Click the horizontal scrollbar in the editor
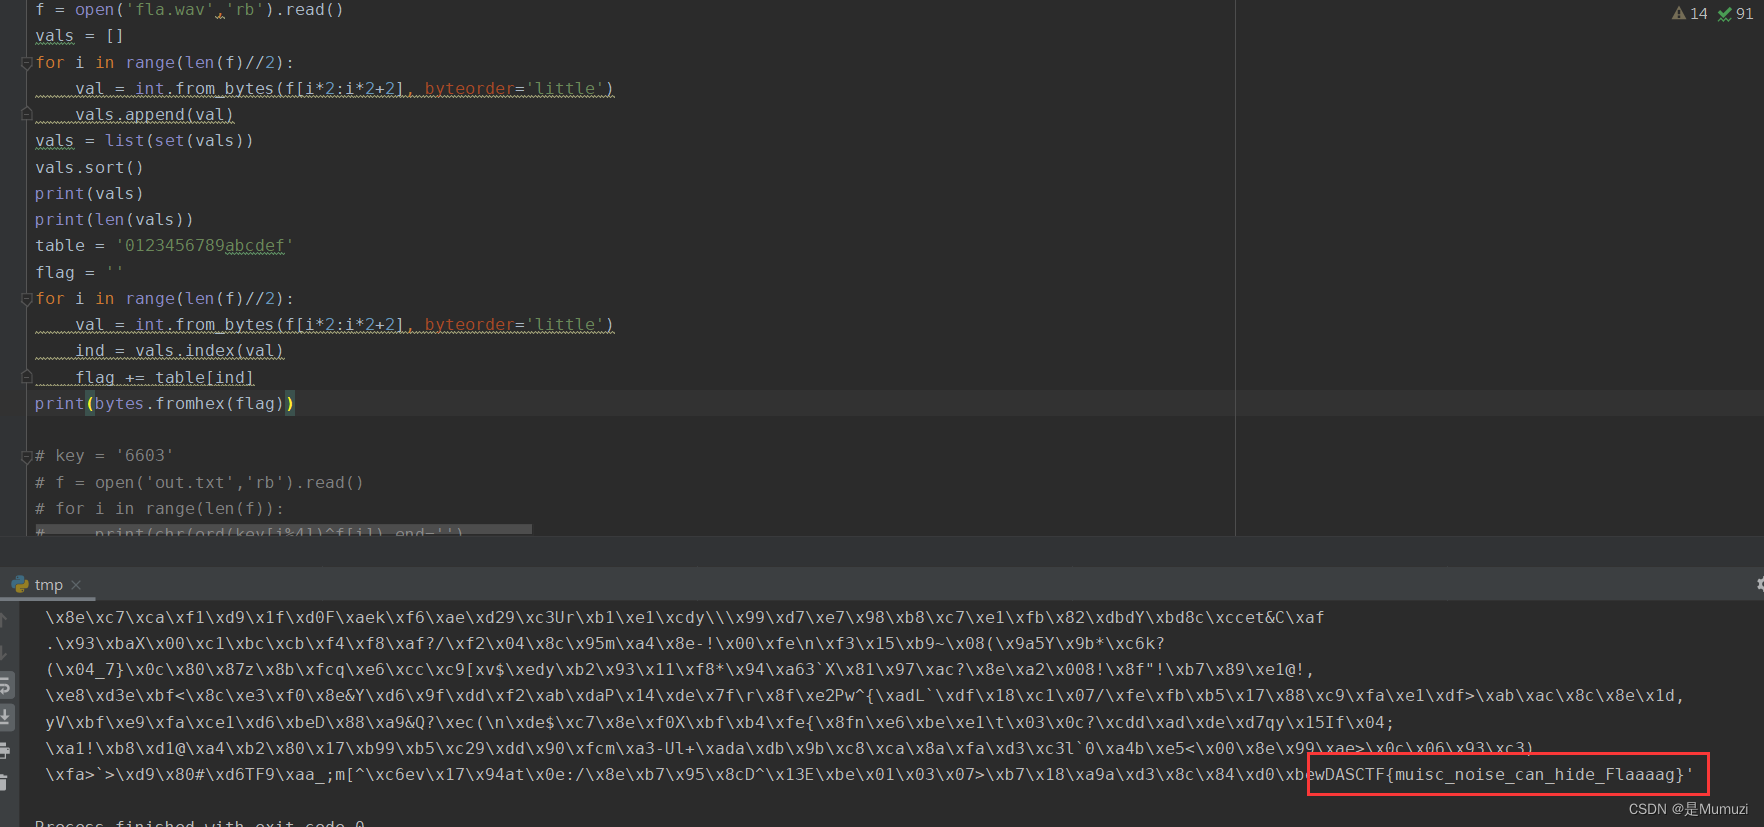The image size is (1764, 827). click(284, 530)
